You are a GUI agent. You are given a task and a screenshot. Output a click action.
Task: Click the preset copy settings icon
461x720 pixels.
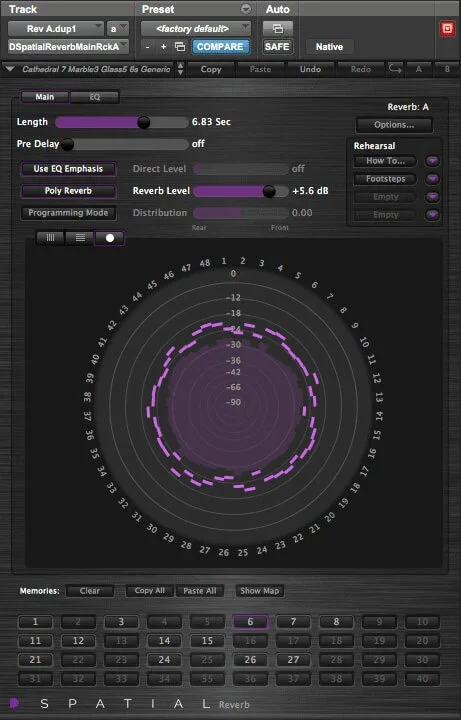[180, 47]
